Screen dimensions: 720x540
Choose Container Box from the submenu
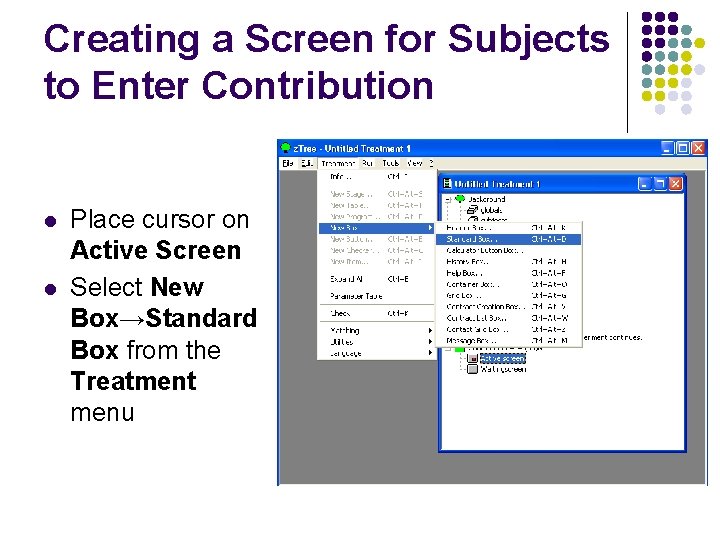click(x=508, y=284)
